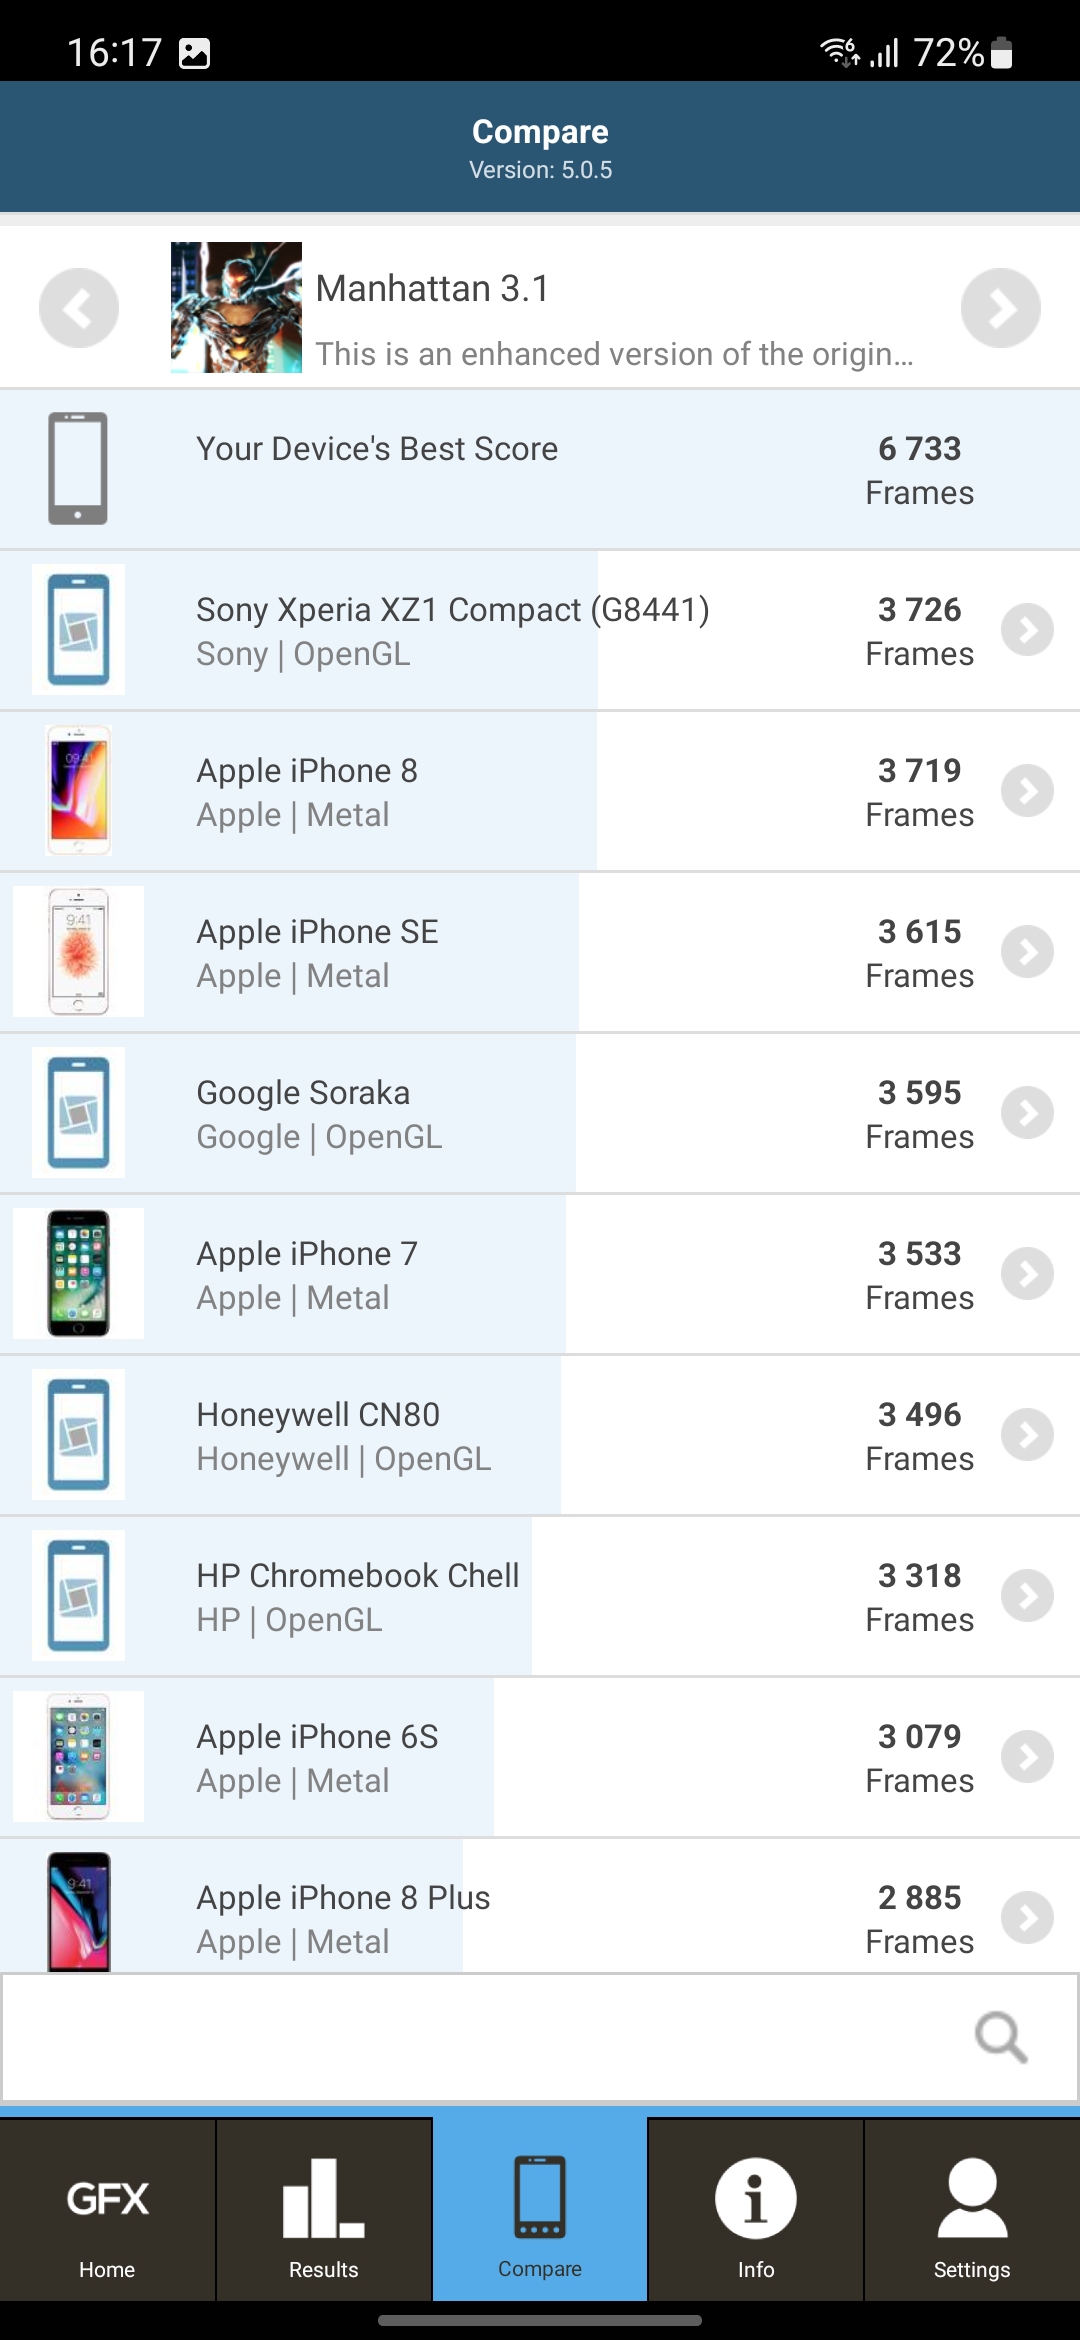Switch to the Results tab
The image size is (1080, 2340).
[x=323, y=2212]
